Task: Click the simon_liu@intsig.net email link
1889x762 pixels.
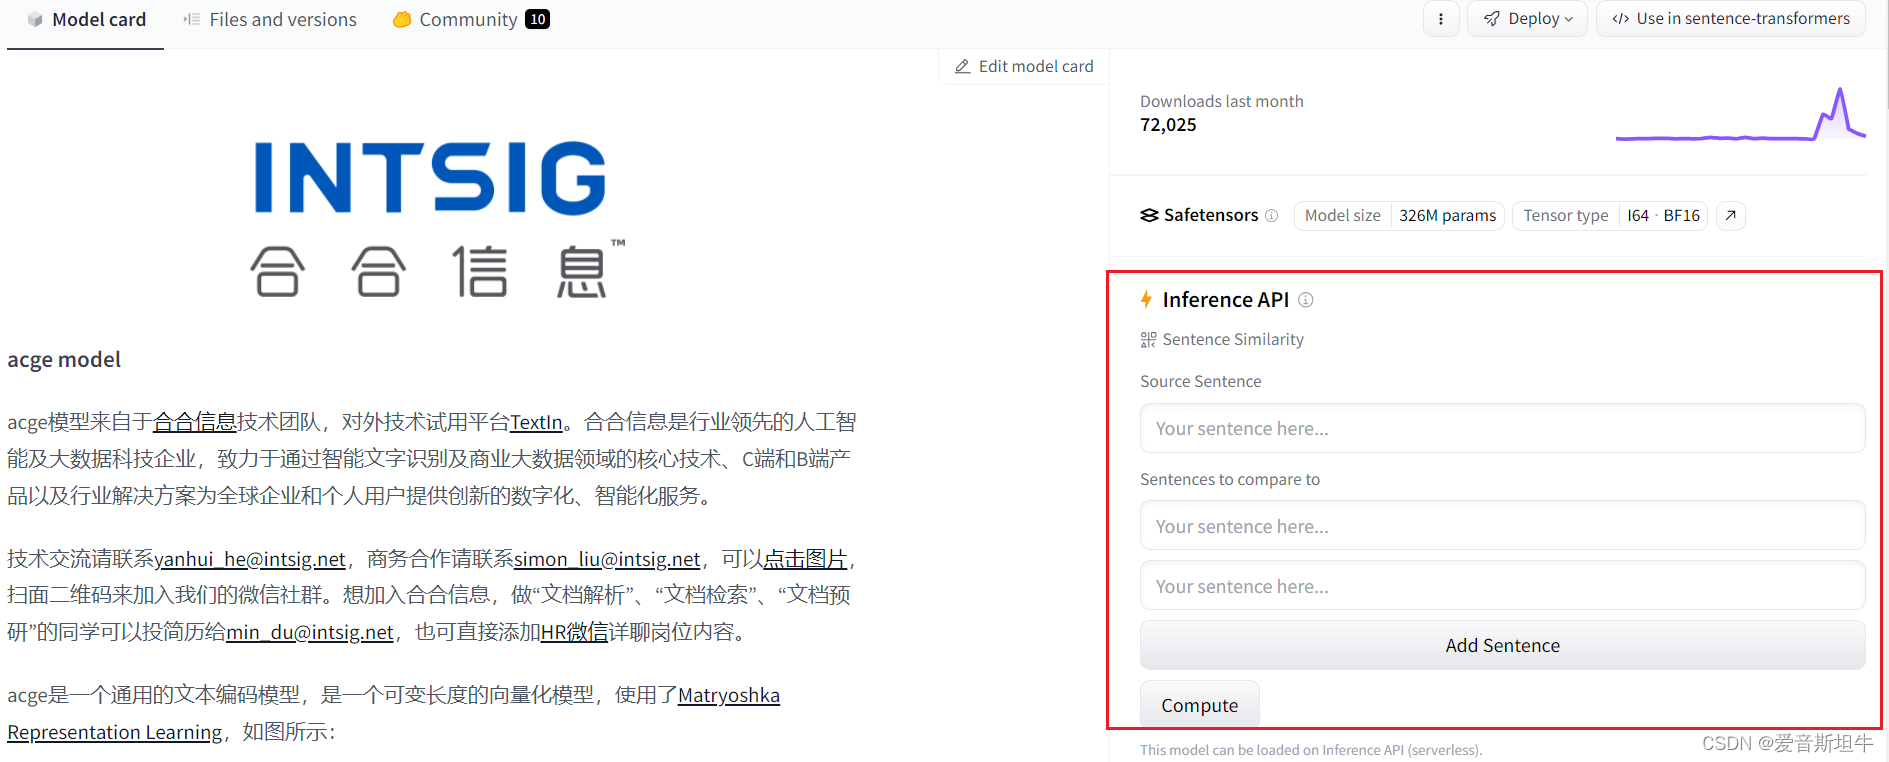Action: [607, 559]
